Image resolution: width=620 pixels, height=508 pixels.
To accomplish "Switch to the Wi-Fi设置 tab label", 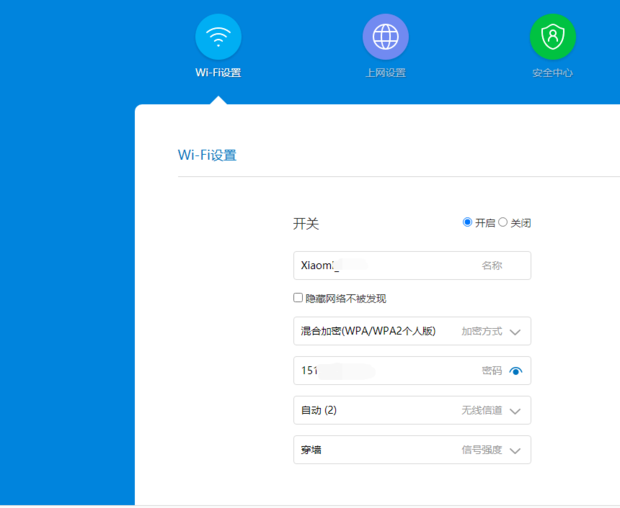I will point(218,73).
